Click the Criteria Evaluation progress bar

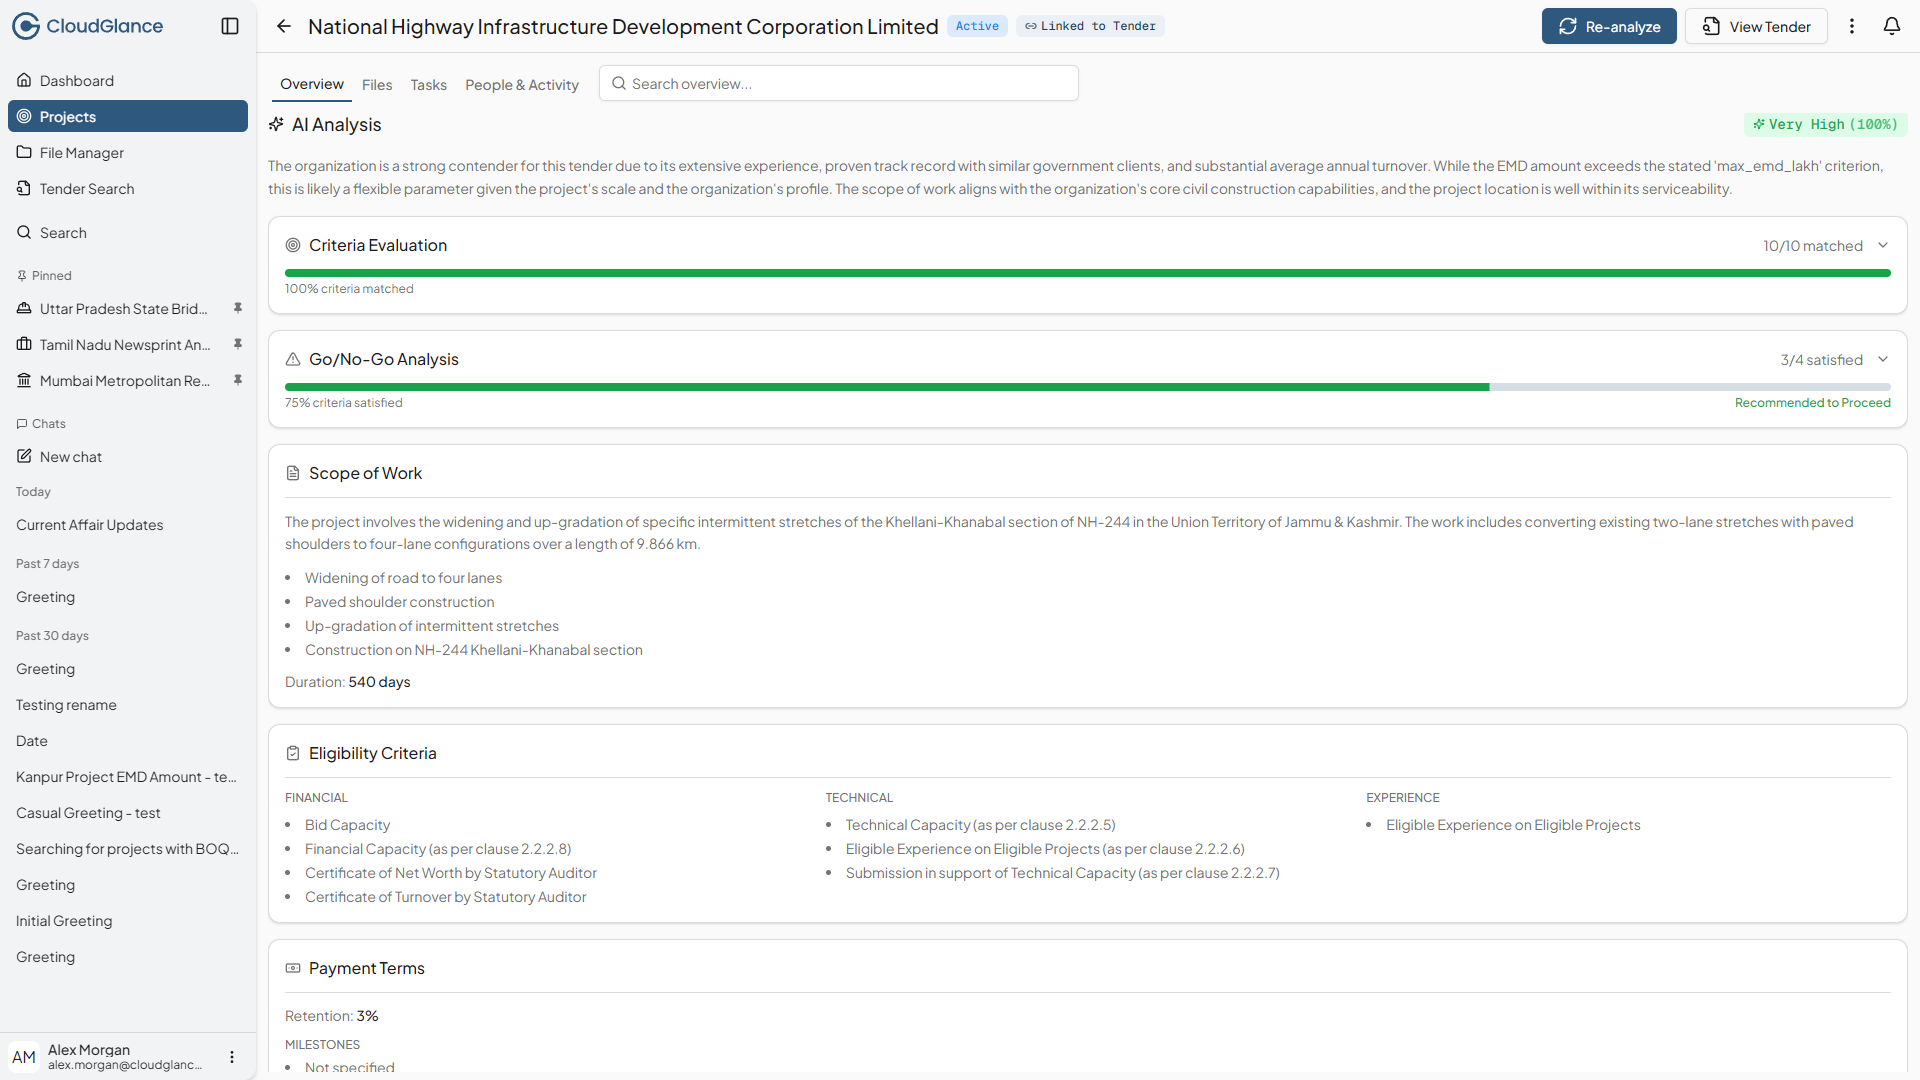coord(1087,273)
